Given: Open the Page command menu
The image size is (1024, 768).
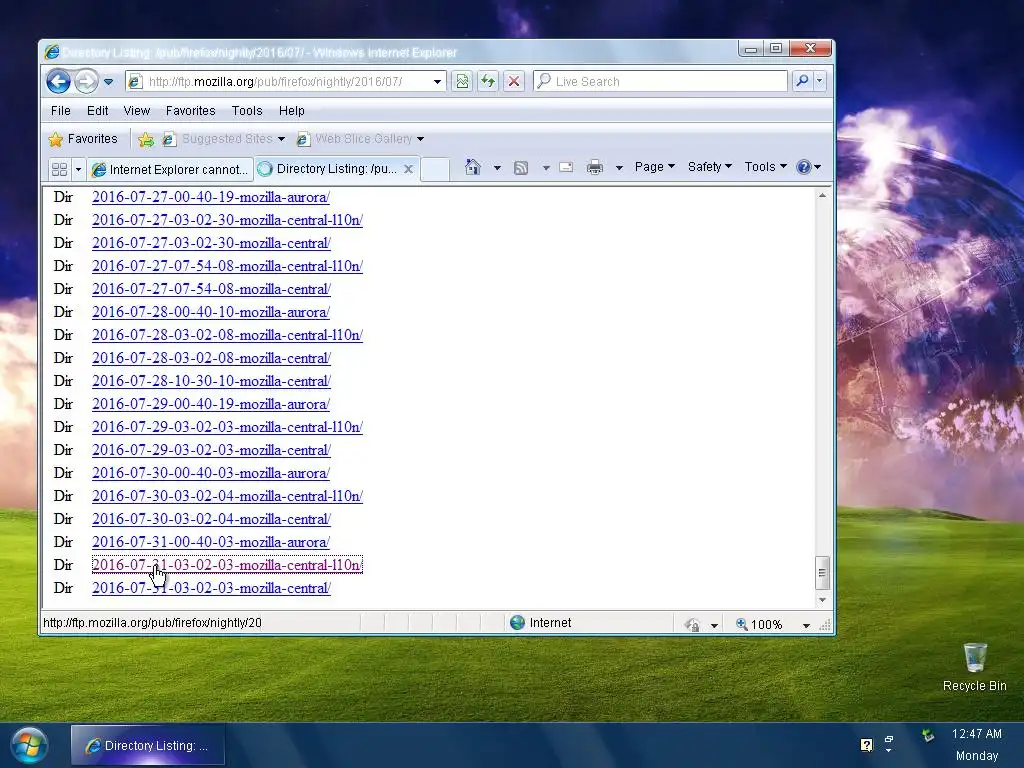Looking at the screenshot, I should pyautogui.click(x=654, y=167).
